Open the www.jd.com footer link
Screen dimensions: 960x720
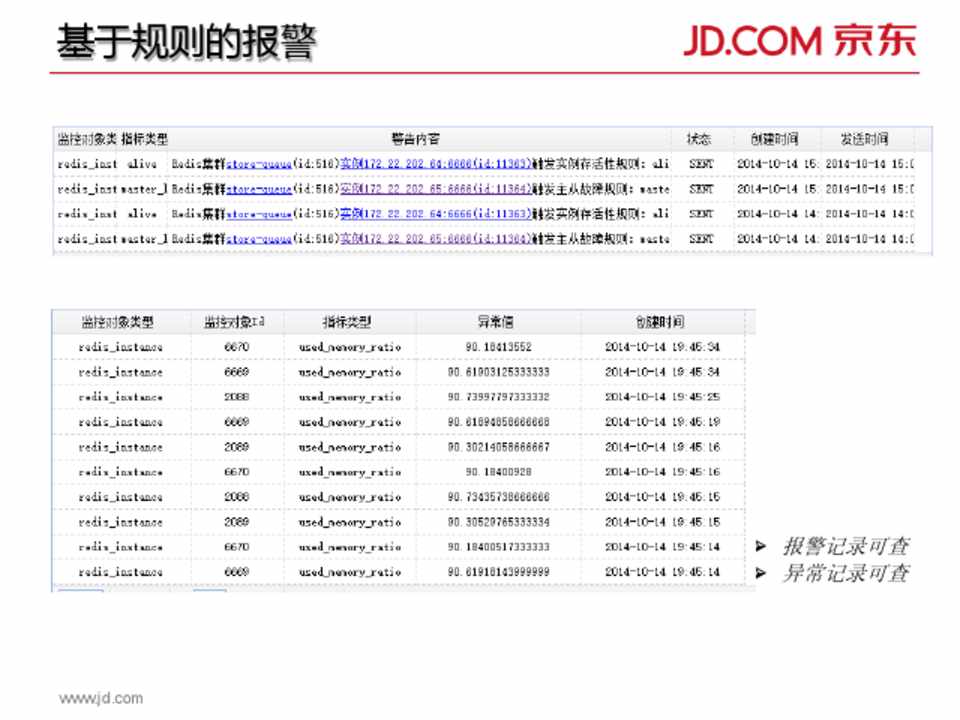point(100,698)
